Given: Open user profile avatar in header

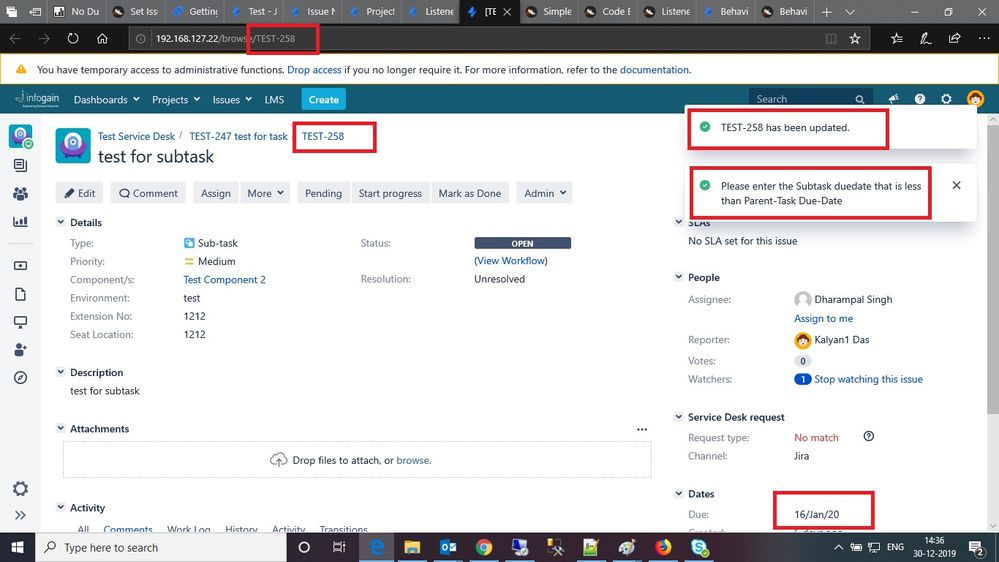Looking at the screenshot, I should click(975, 99).
